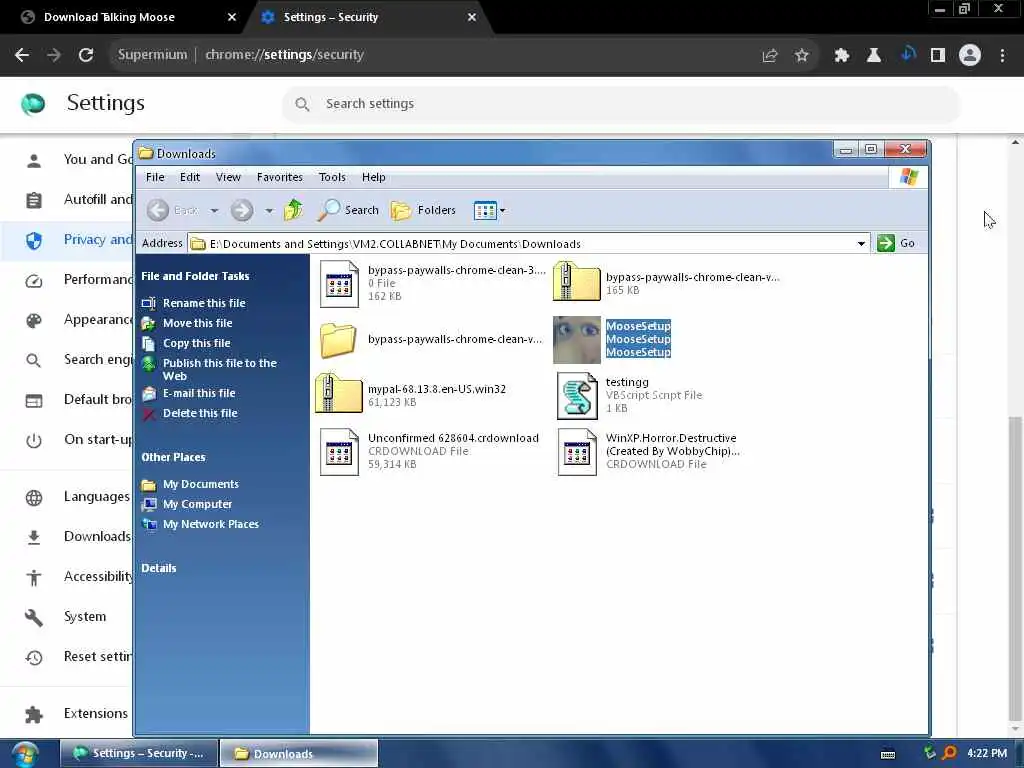Select Unconfirmed 628604.crdownload file icon
The width and height of the screenshot is (1024, 768).
pyautogui.click(x=339, y=452)
